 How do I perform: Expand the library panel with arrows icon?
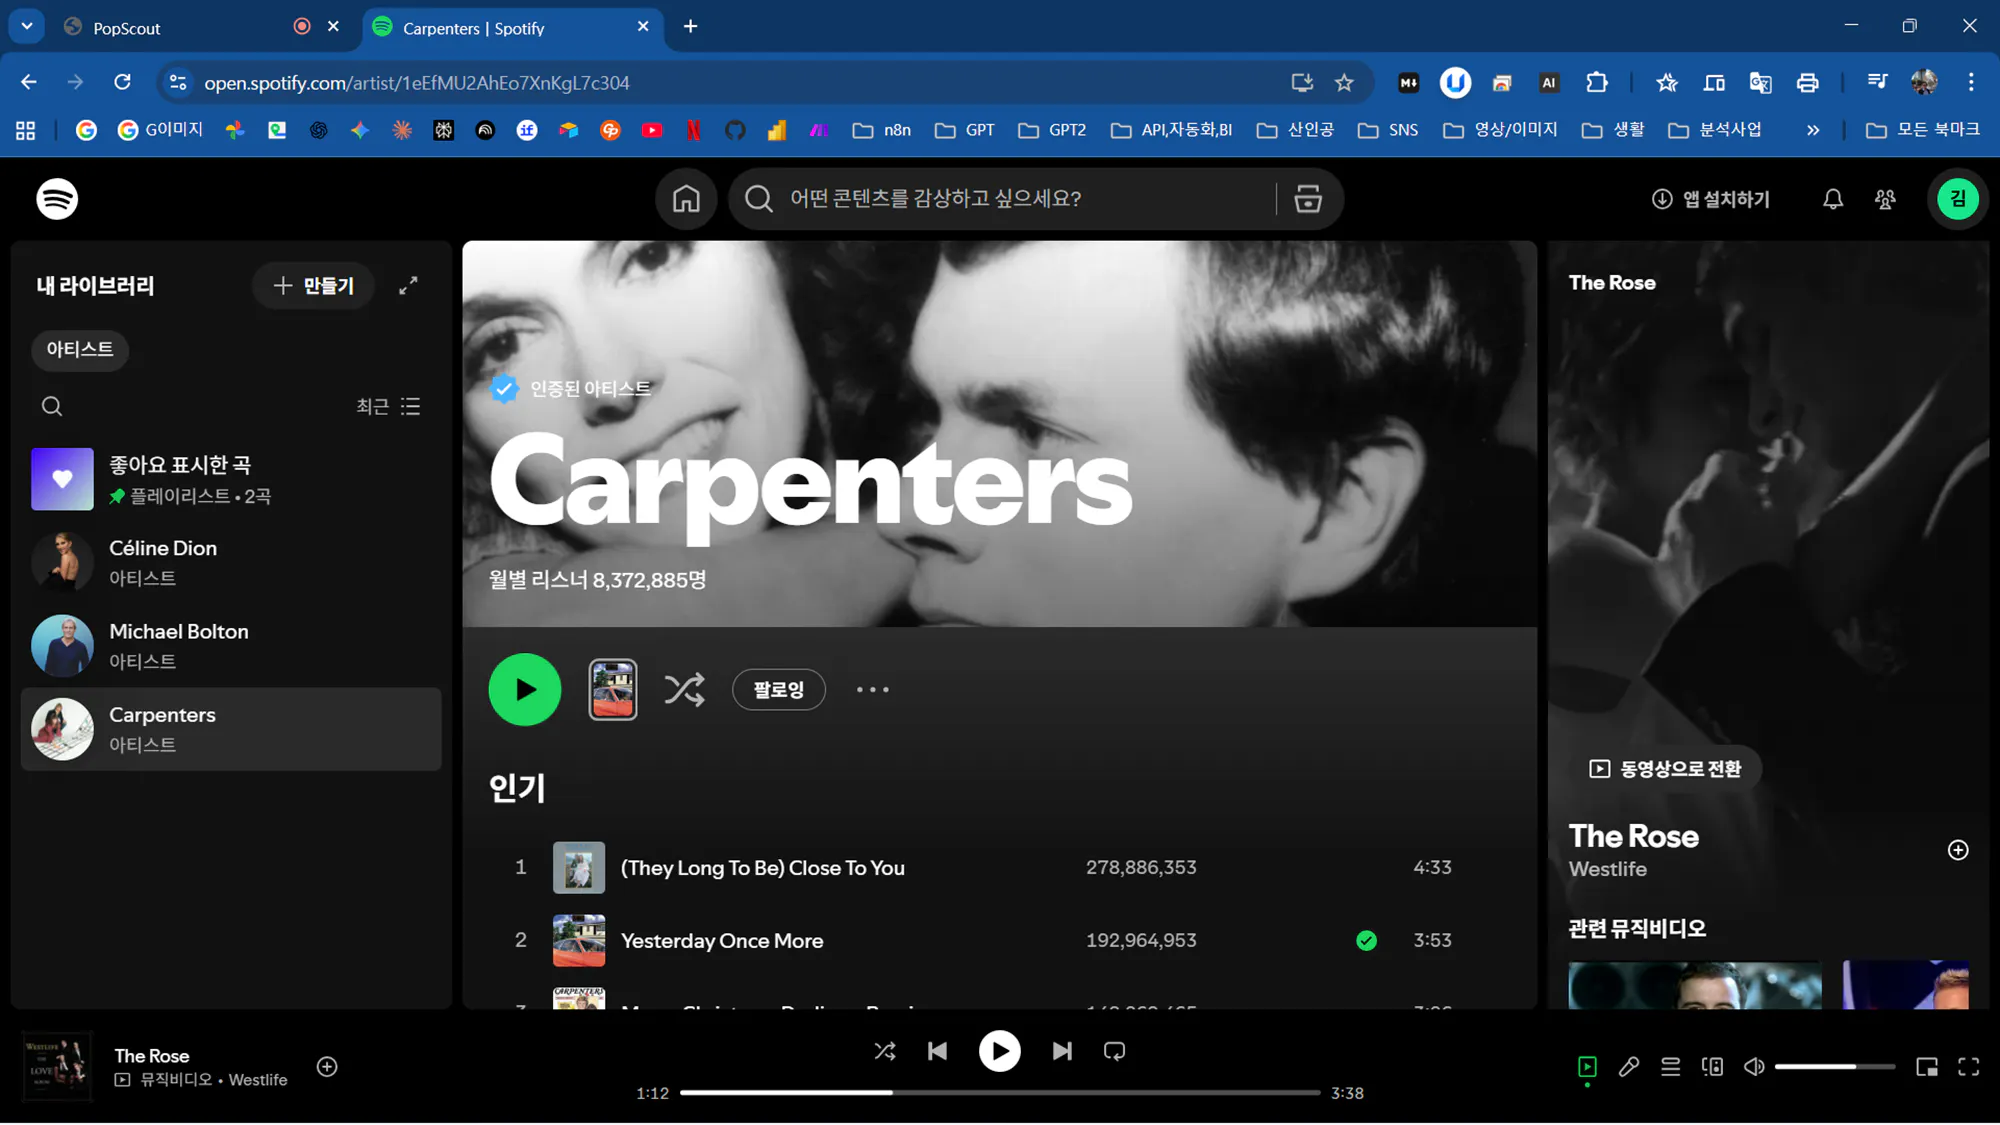pyautogui.click(x=408, y=286)
